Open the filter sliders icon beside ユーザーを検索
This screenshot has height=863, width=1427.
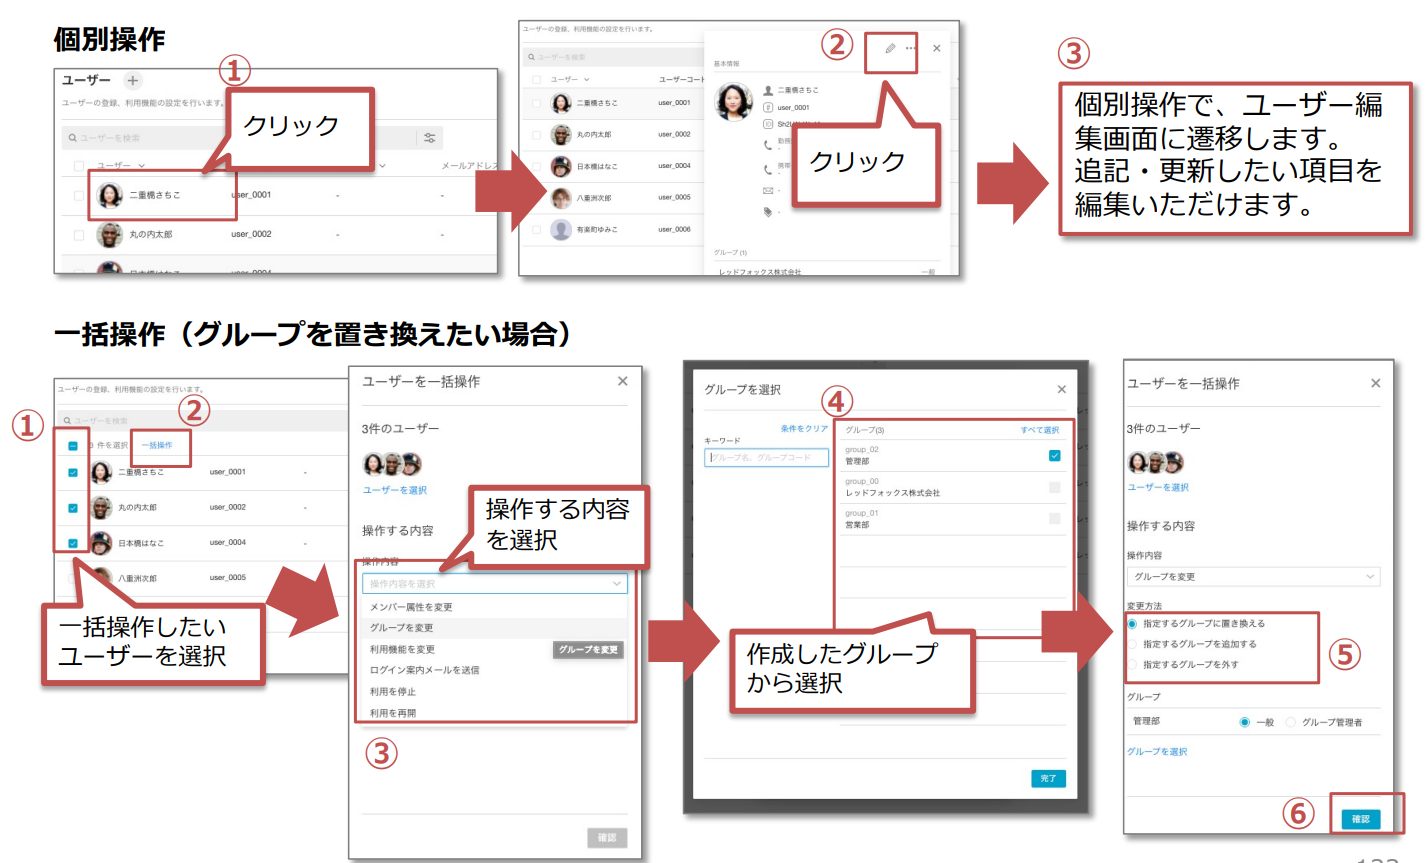click(x=430, y=138)
